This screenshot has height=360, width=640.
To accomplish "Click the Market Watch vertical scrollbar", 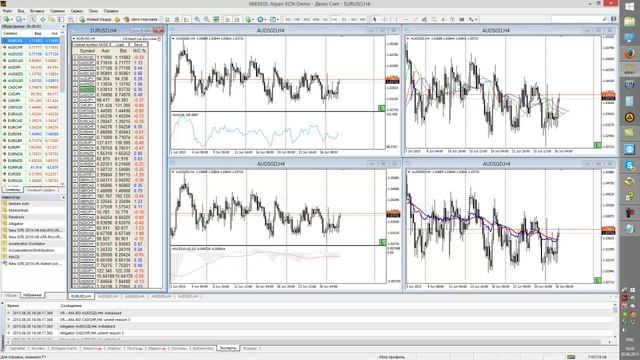I will [63, 108].
